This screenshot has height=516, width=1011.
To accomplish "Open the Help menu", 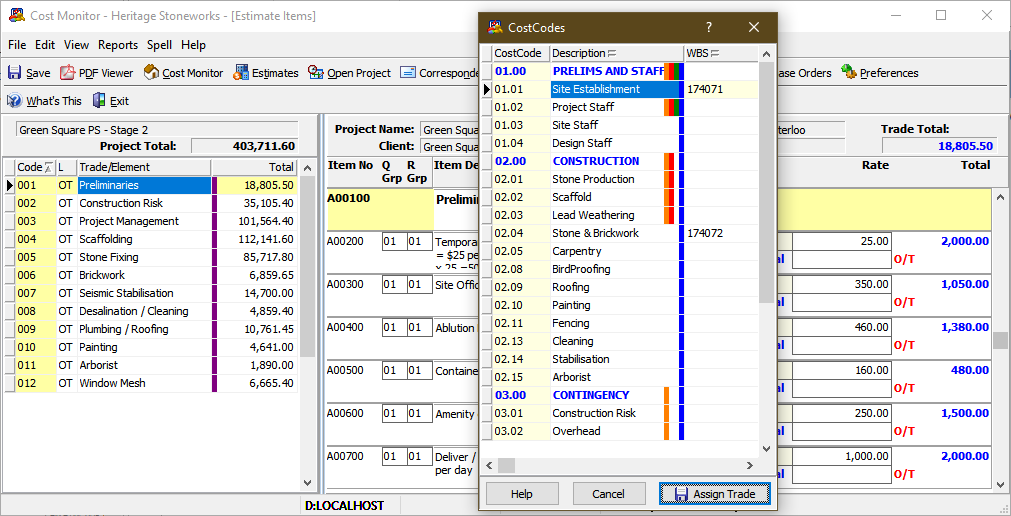I will [193, 45].
